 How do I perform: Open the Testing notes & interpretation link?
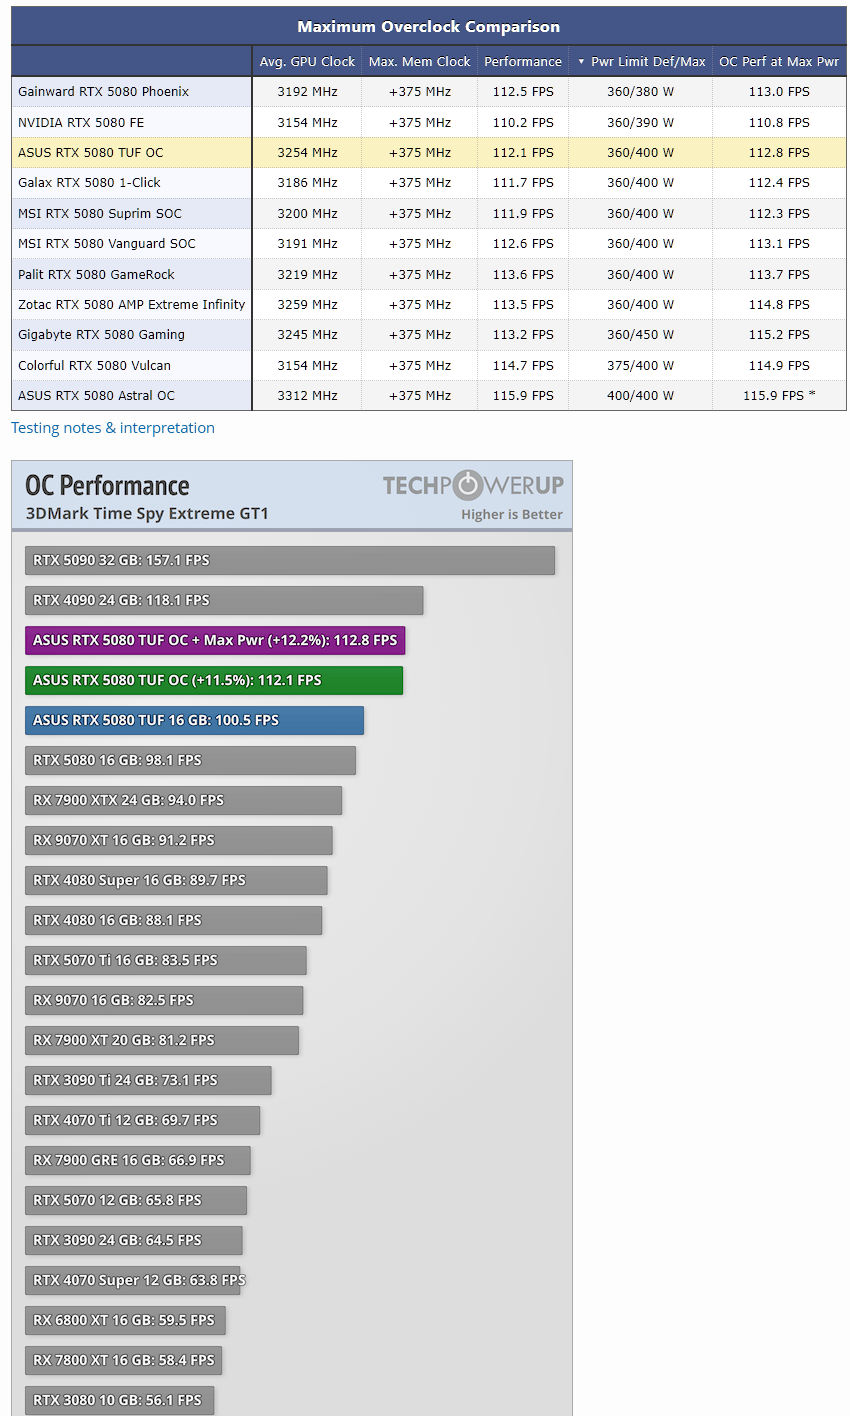113,428
